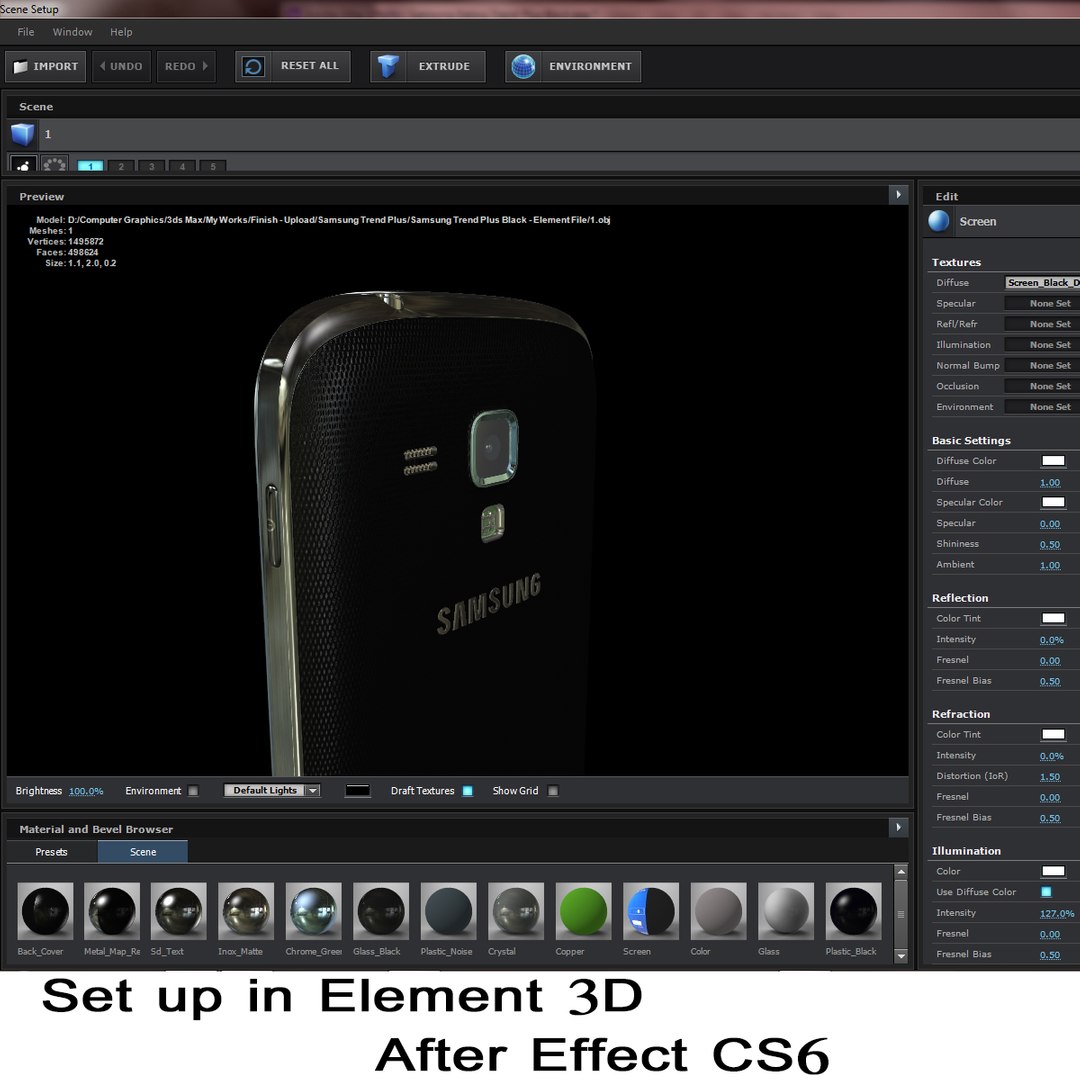Image resolution: width=1080 pixels, height=1080 pixels.
Task: Open the Diffuse texture slot Screen_Black_D
Action: tap(1043, 282)
